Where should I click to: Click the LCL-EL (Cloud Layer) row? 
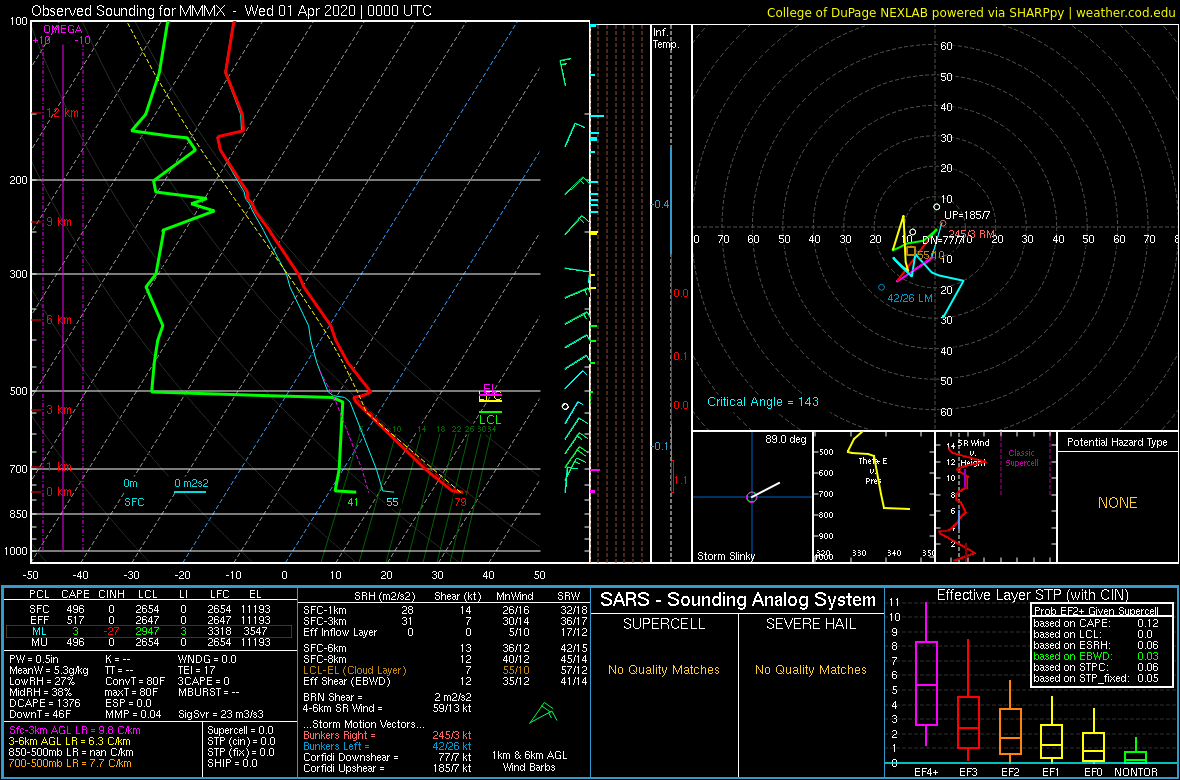445,669
